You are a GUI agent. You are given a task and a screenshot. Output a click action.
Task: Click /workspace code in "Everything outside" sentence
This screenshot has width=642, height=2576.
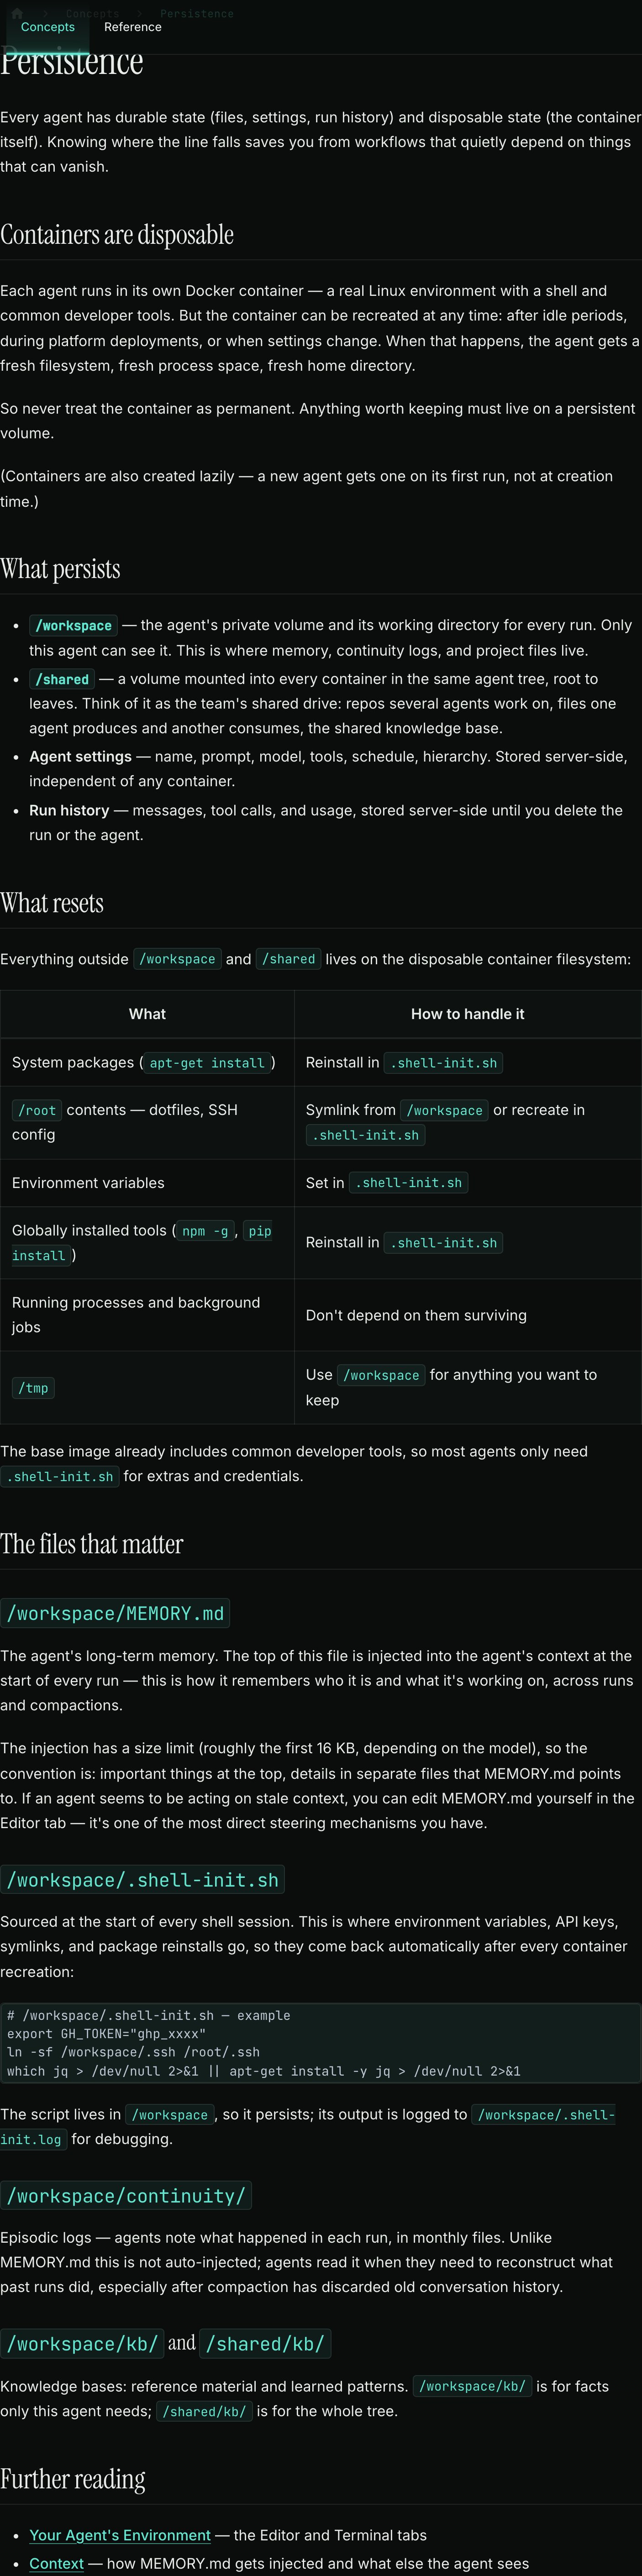point(177,959)
